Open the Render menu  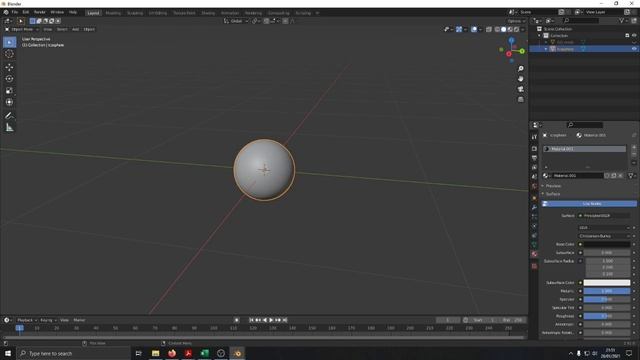(40, 12)
